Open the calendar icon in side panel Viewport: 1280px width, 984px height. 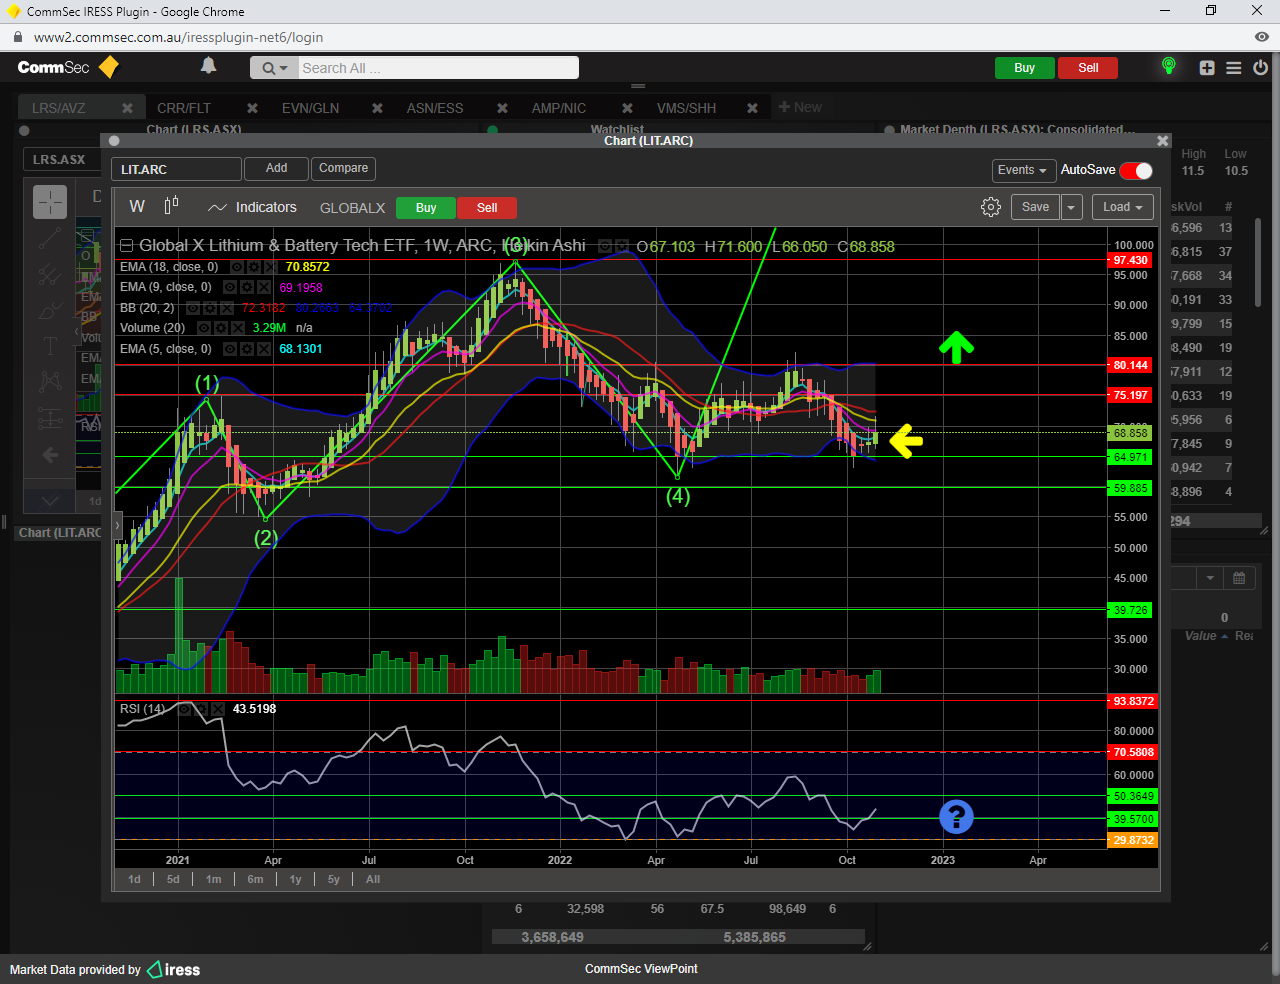point(1238,578)
